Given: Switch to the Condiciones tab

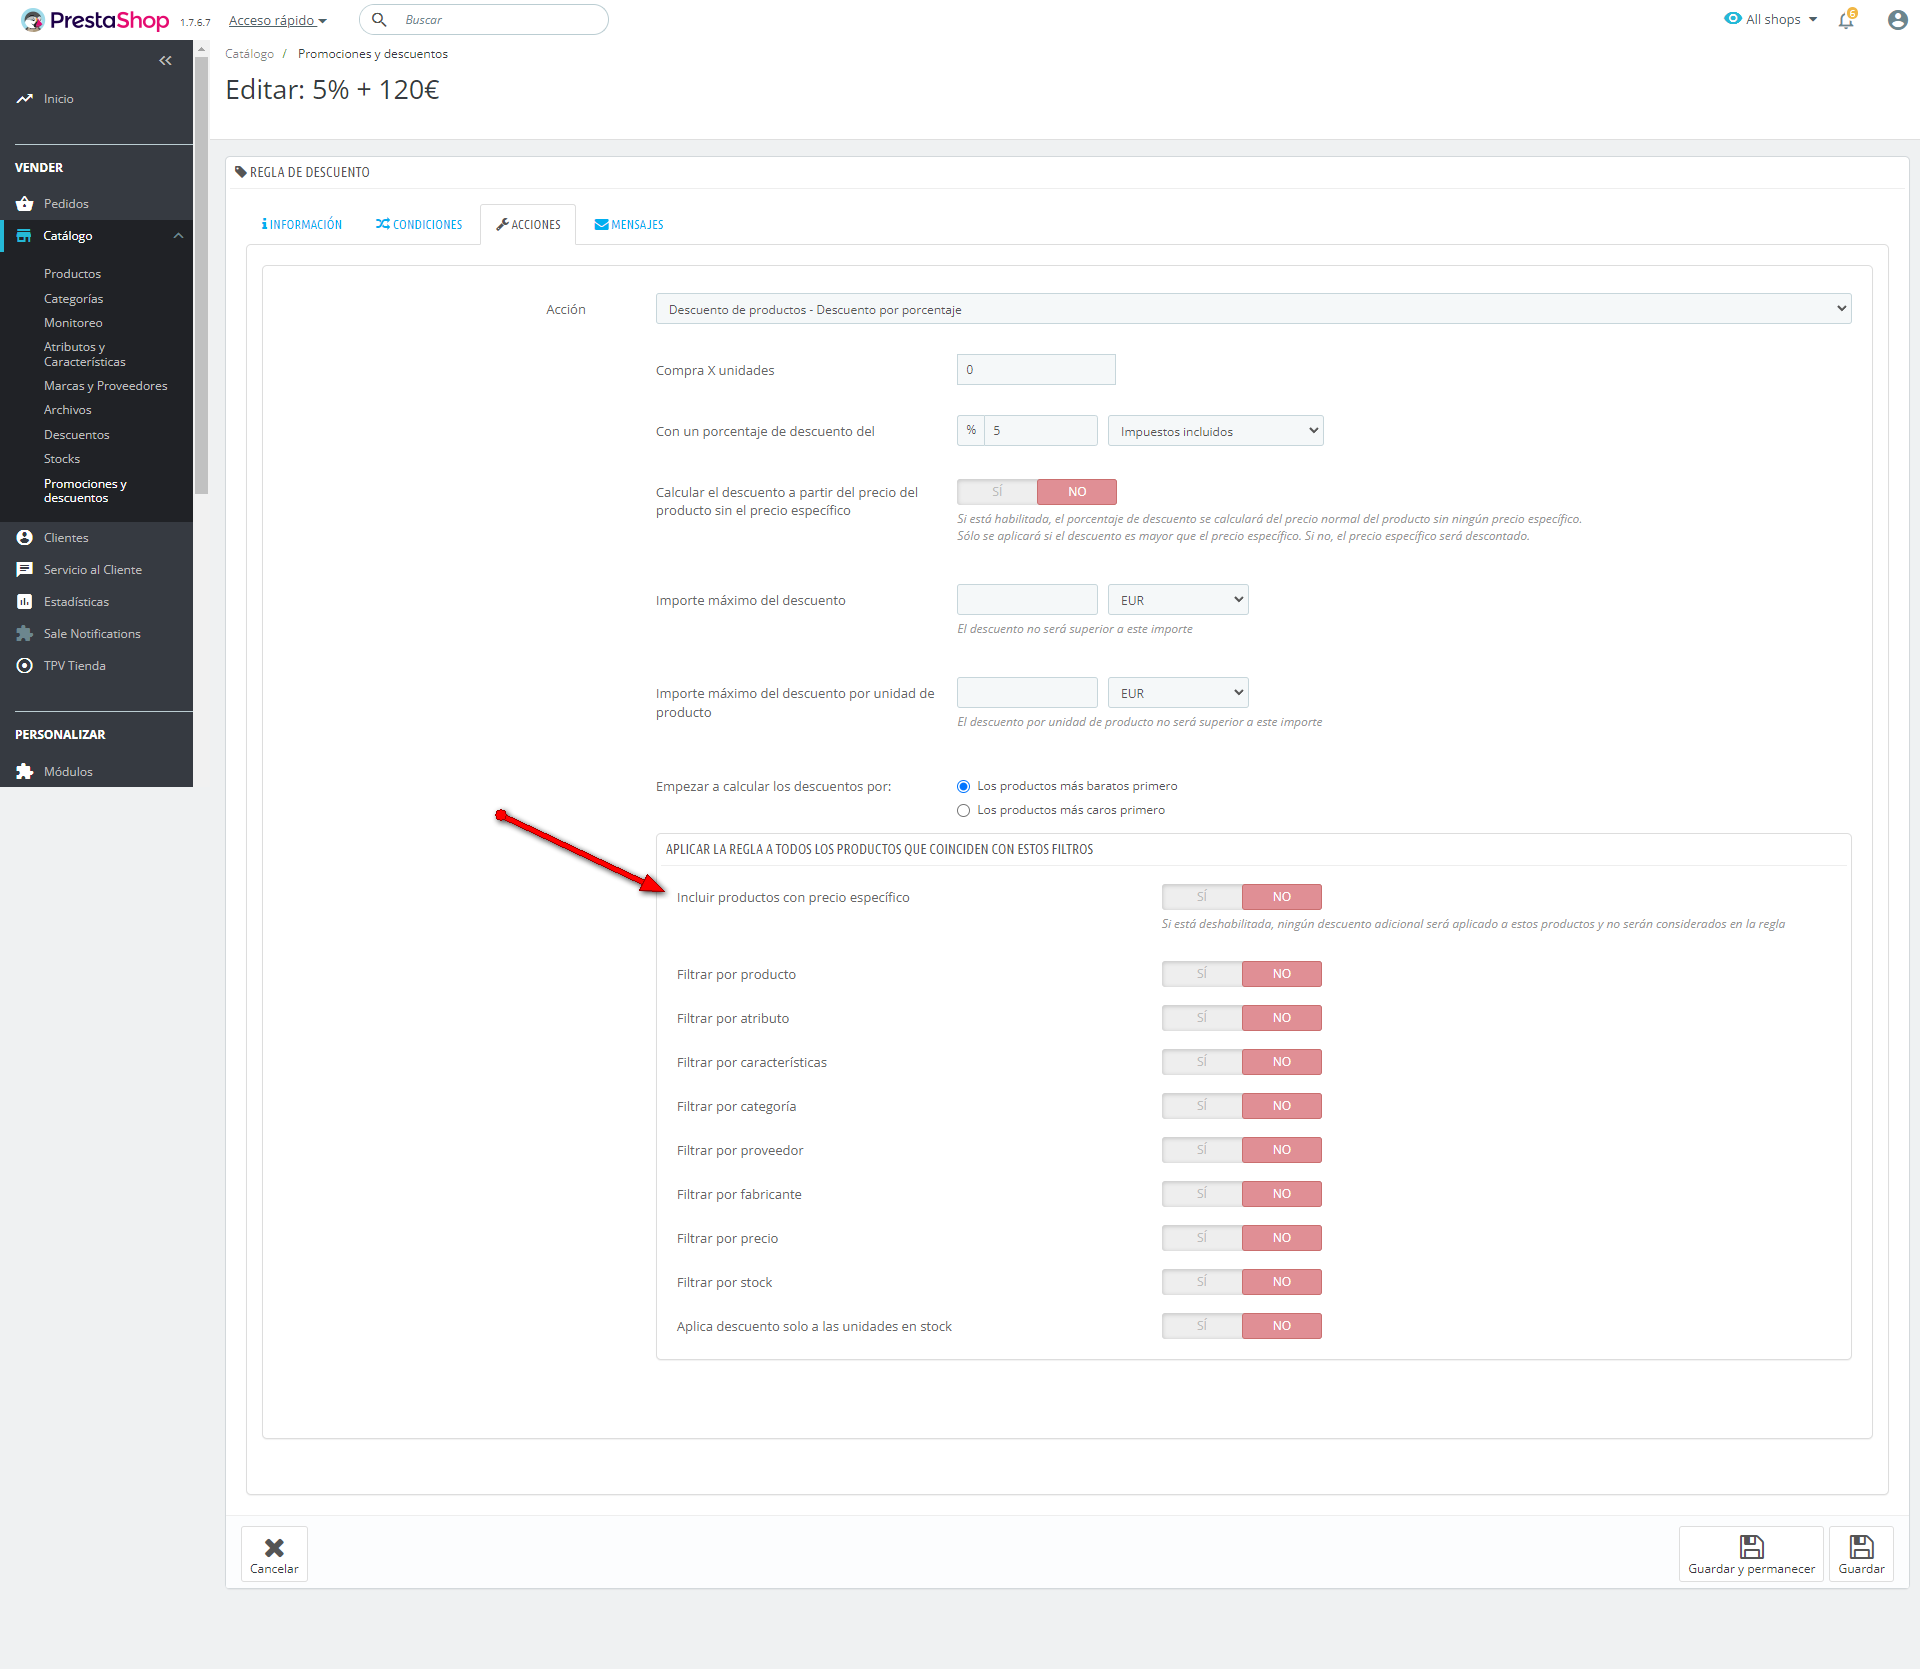Looking at the screenshot, I should [419, 225].
